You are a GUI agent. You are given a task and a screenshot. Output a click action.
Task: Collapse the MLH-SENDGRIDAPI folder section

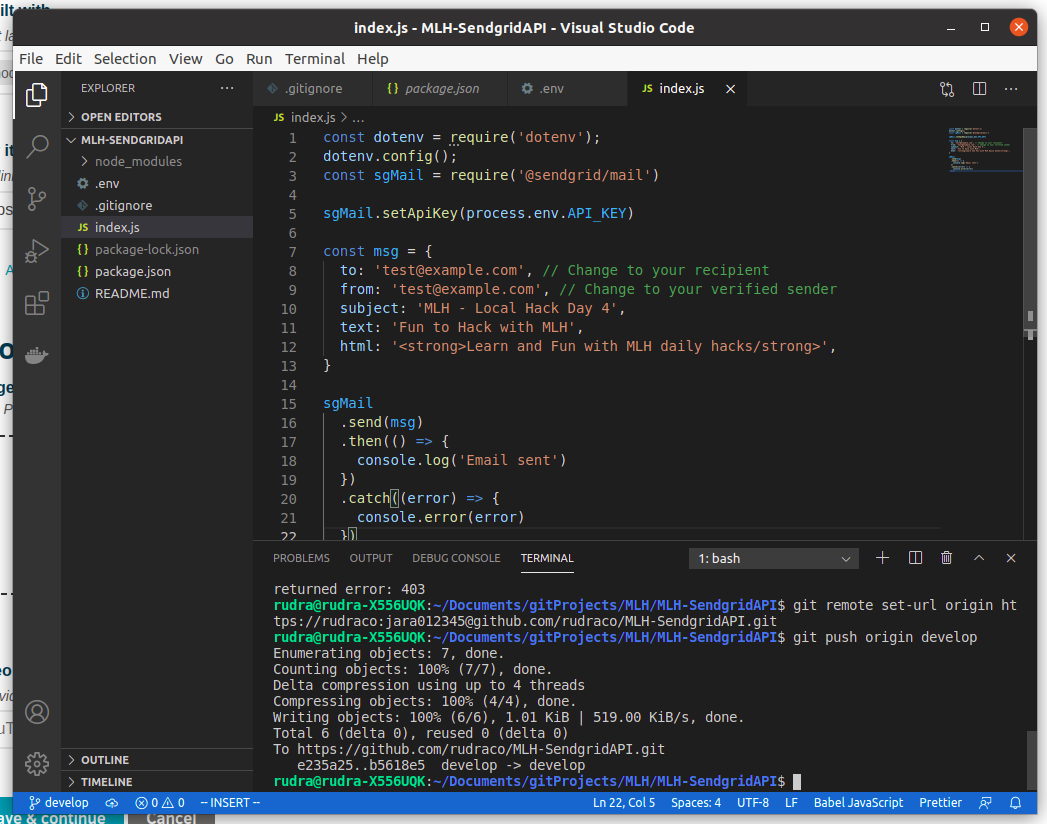coord(157,140)
